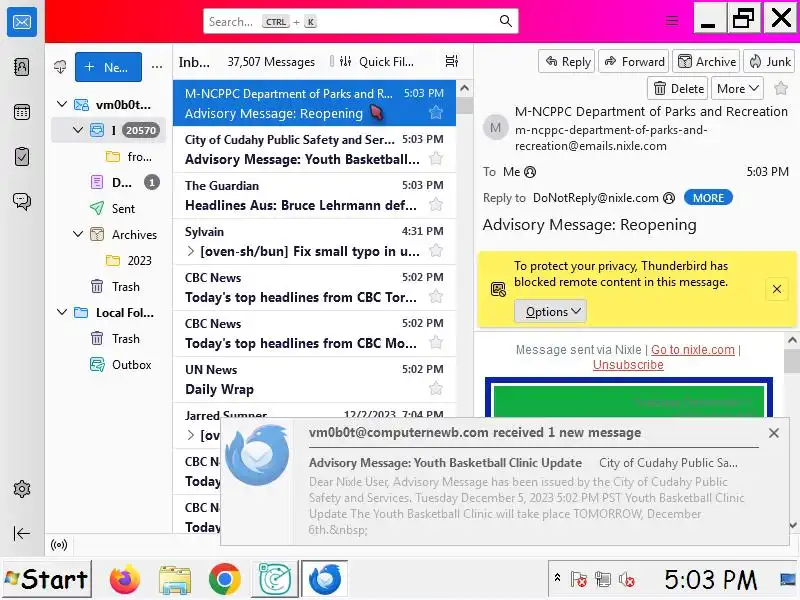Collapse the Inbox folder

[78, 130]
